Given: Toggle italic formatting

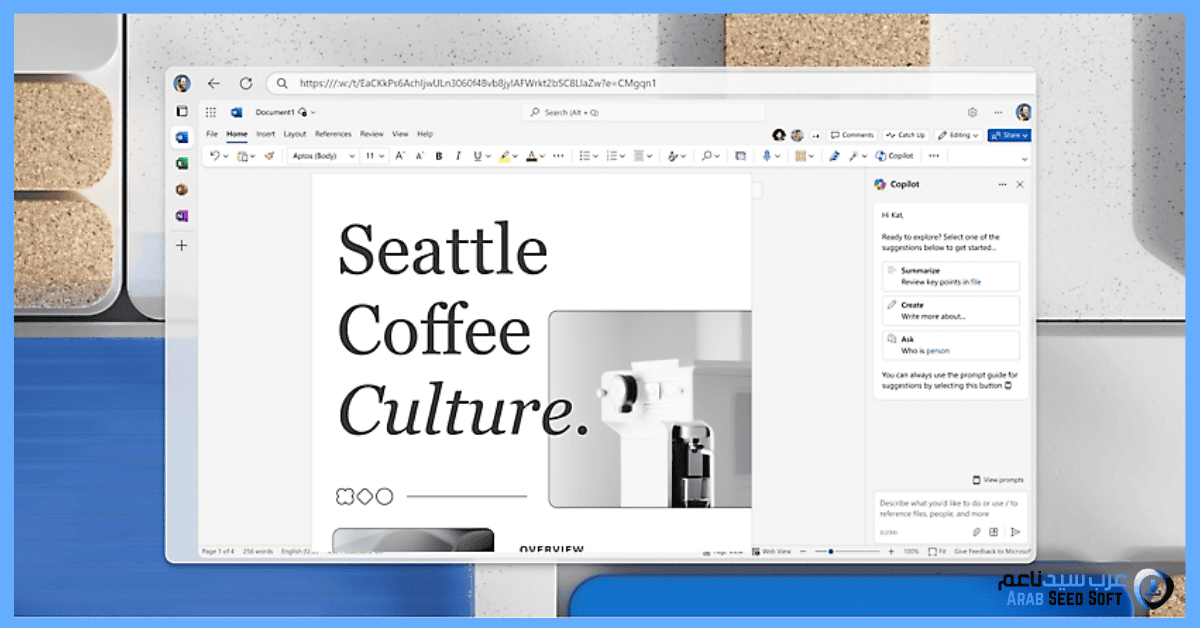Looking at the screenshot, I should pos(457,156).
